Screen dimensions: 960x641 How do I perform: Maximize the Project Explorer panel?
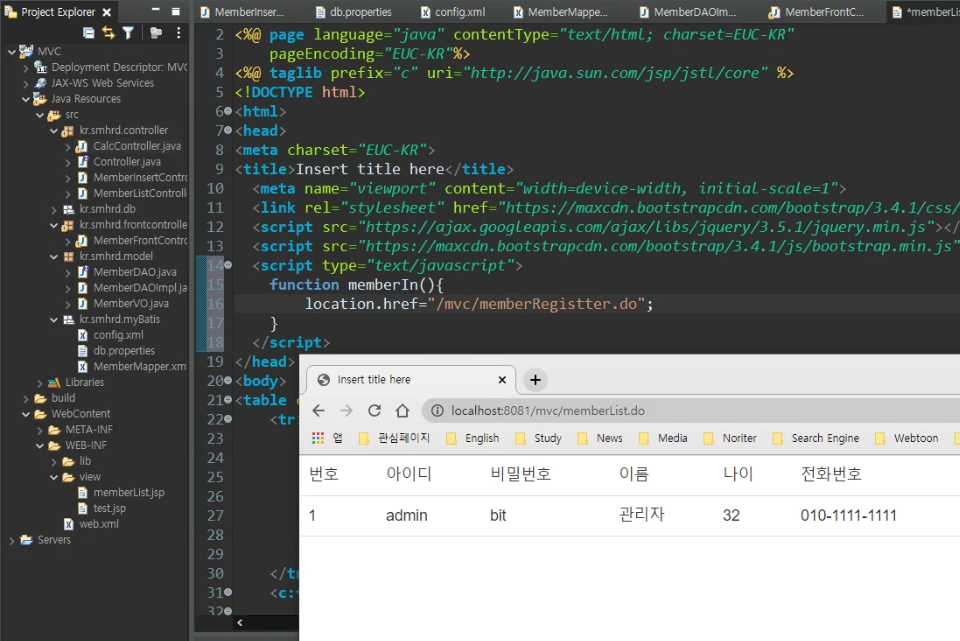(x=176, y=11)
